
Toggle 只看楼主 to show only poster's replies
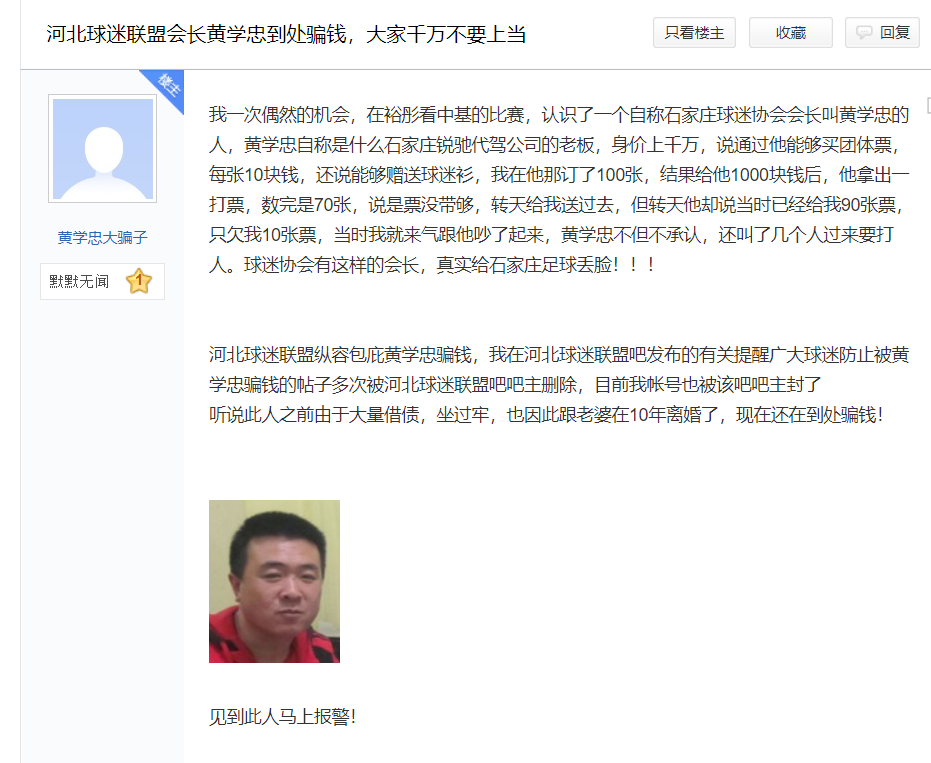(694, 32)
